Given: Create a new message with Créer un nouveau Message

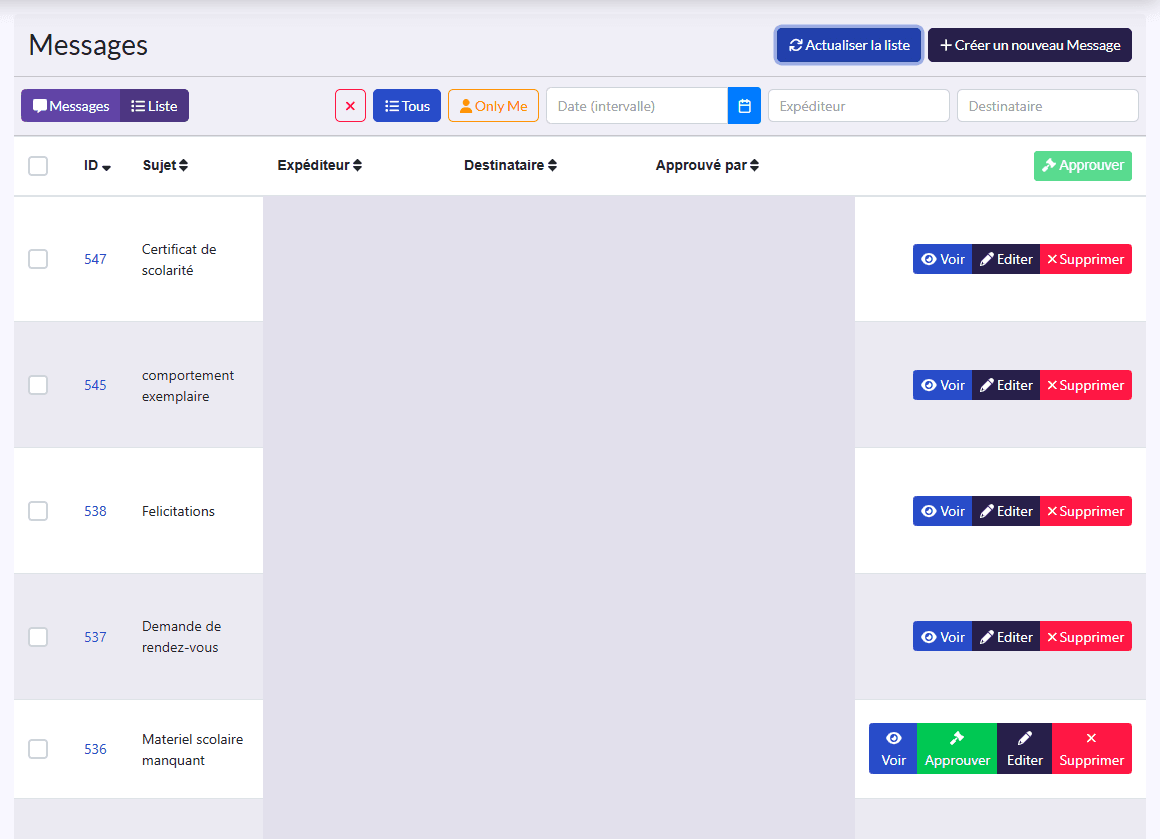Looking at the screenshot, I should pos(1030,45).
